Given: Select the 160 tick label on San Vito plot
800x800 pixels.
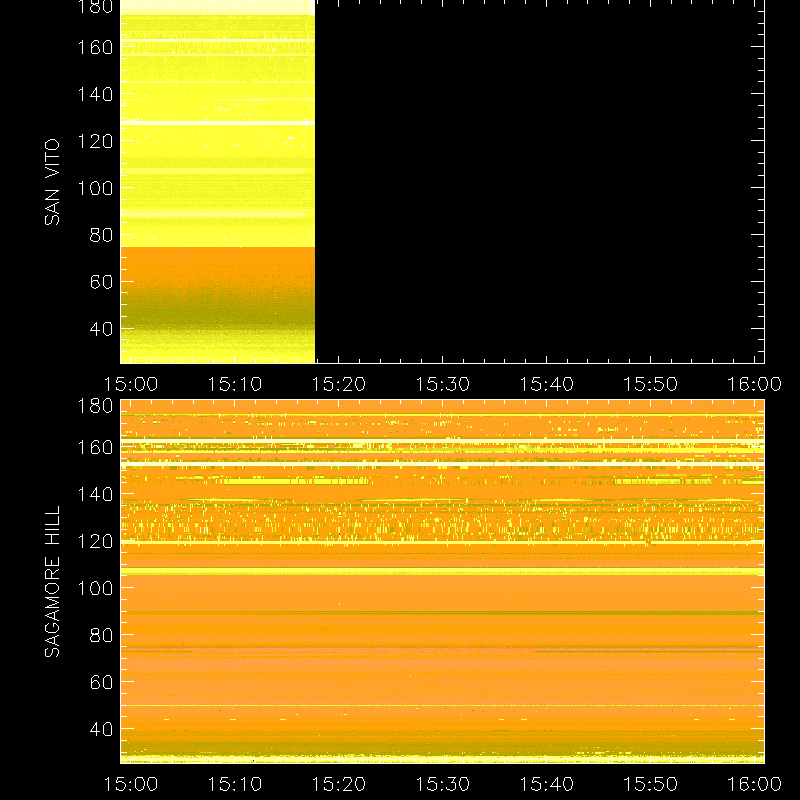Looking at the screenshot, I should click(95, 47).
